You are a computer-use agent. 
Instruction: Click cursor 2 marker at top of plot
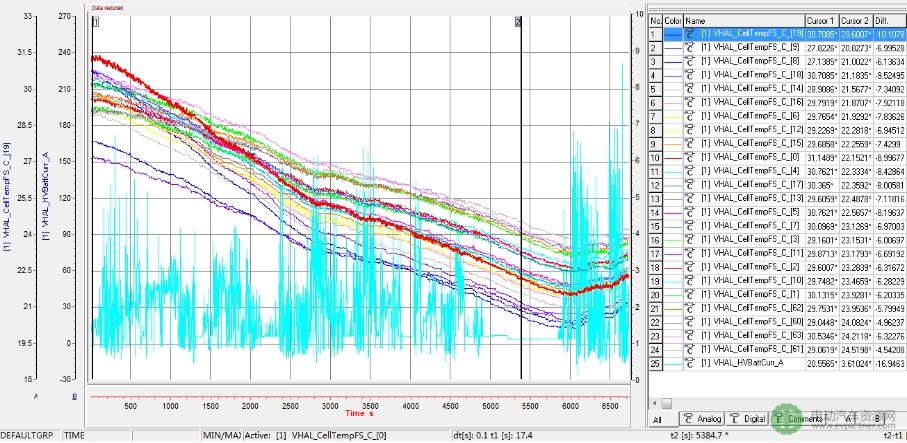click(x=518, y=21)
